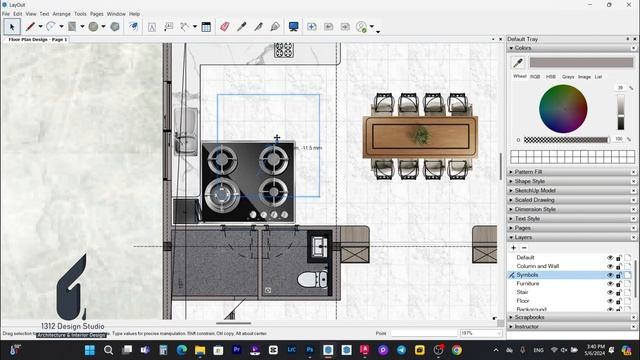
Task: Open the Tools menu
Action: (80, 14)
